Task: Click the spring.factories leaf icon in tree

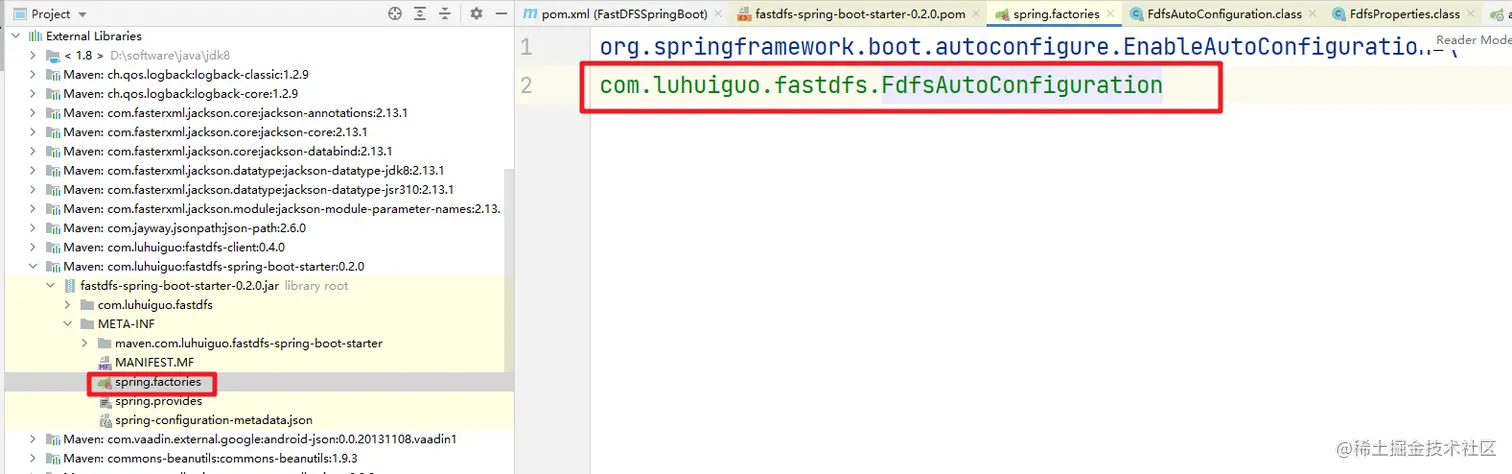Action: pyautogui.click(x=104, y=382)
